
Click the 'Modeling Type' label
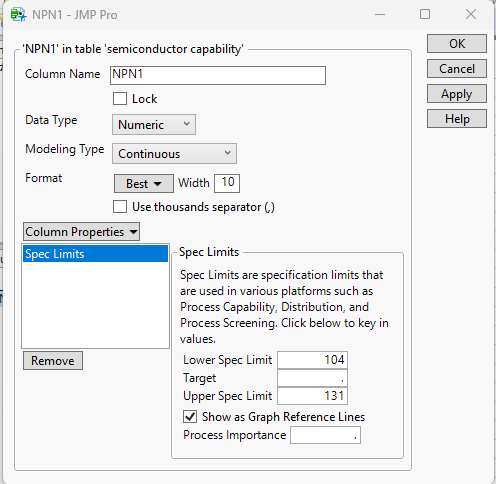point(65,149)
